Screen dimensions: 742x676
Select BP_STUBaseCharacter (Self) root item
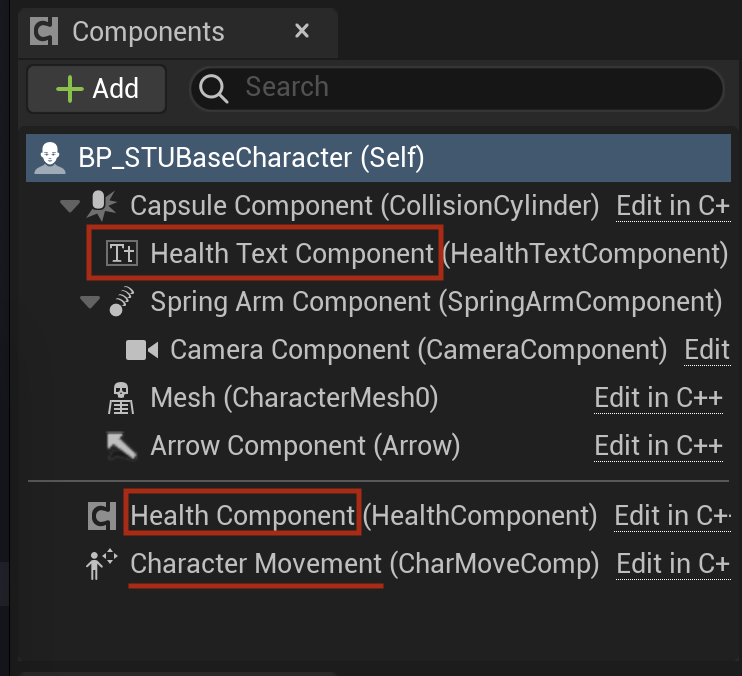click(x=379, y=158)
